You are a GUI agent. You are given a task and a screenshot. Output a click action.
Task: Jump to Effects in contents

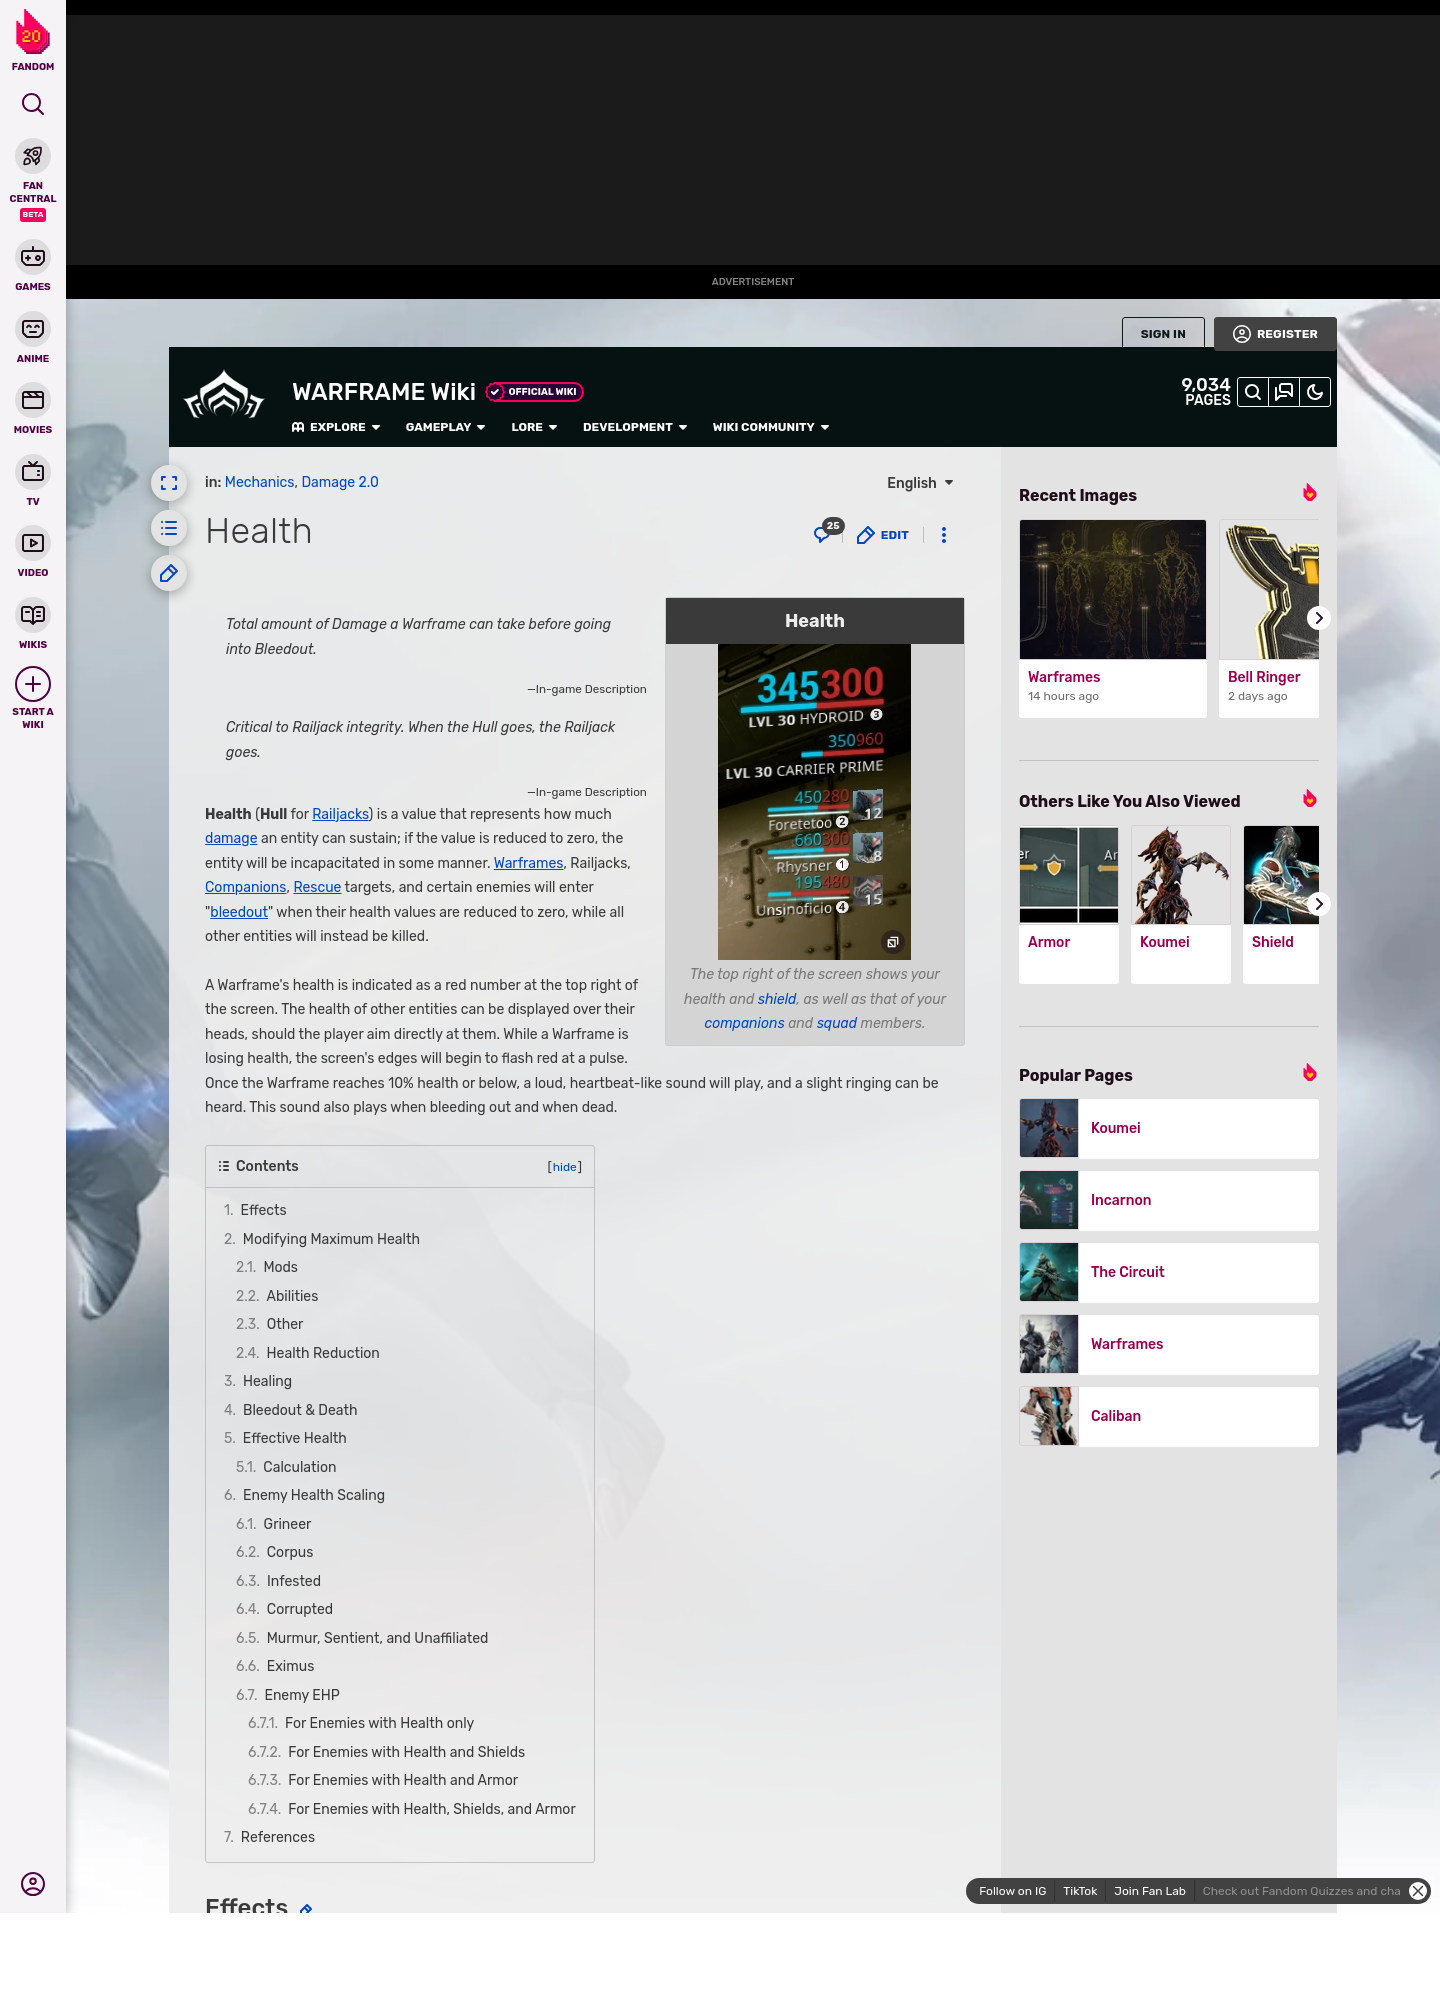(x=263, y=1210)
